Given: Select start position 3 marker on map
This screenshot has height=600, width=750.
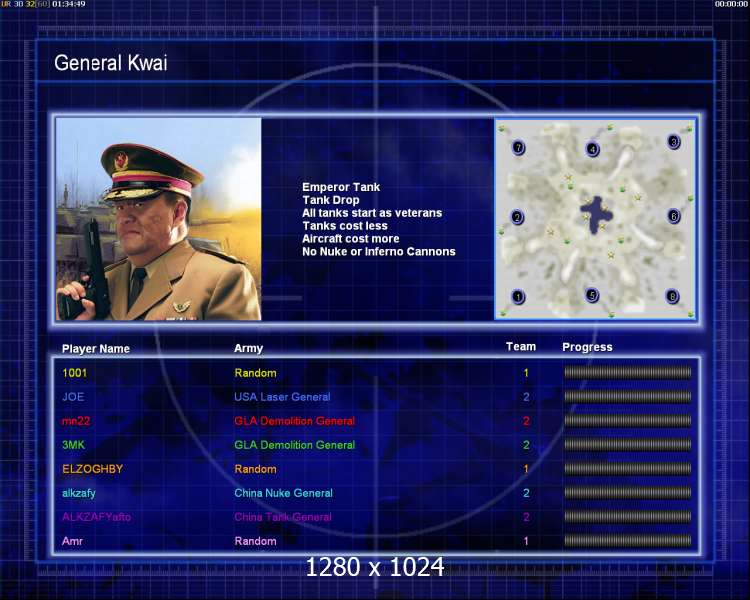Looking at the screenshot, I should [673, 142].
